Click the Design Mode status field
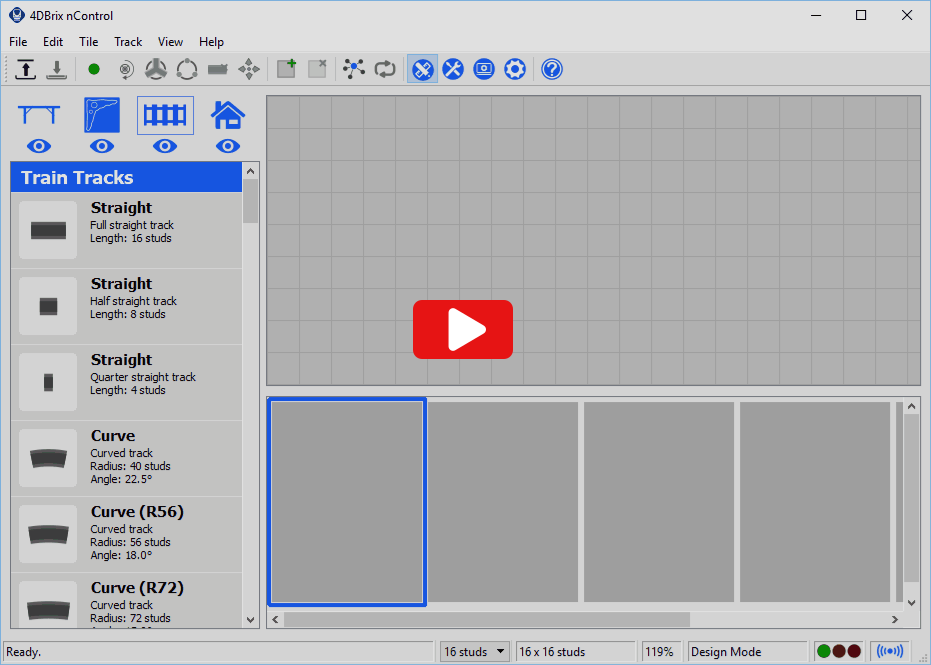Screen dimensions: 931x665 click(x=747, y=651)
